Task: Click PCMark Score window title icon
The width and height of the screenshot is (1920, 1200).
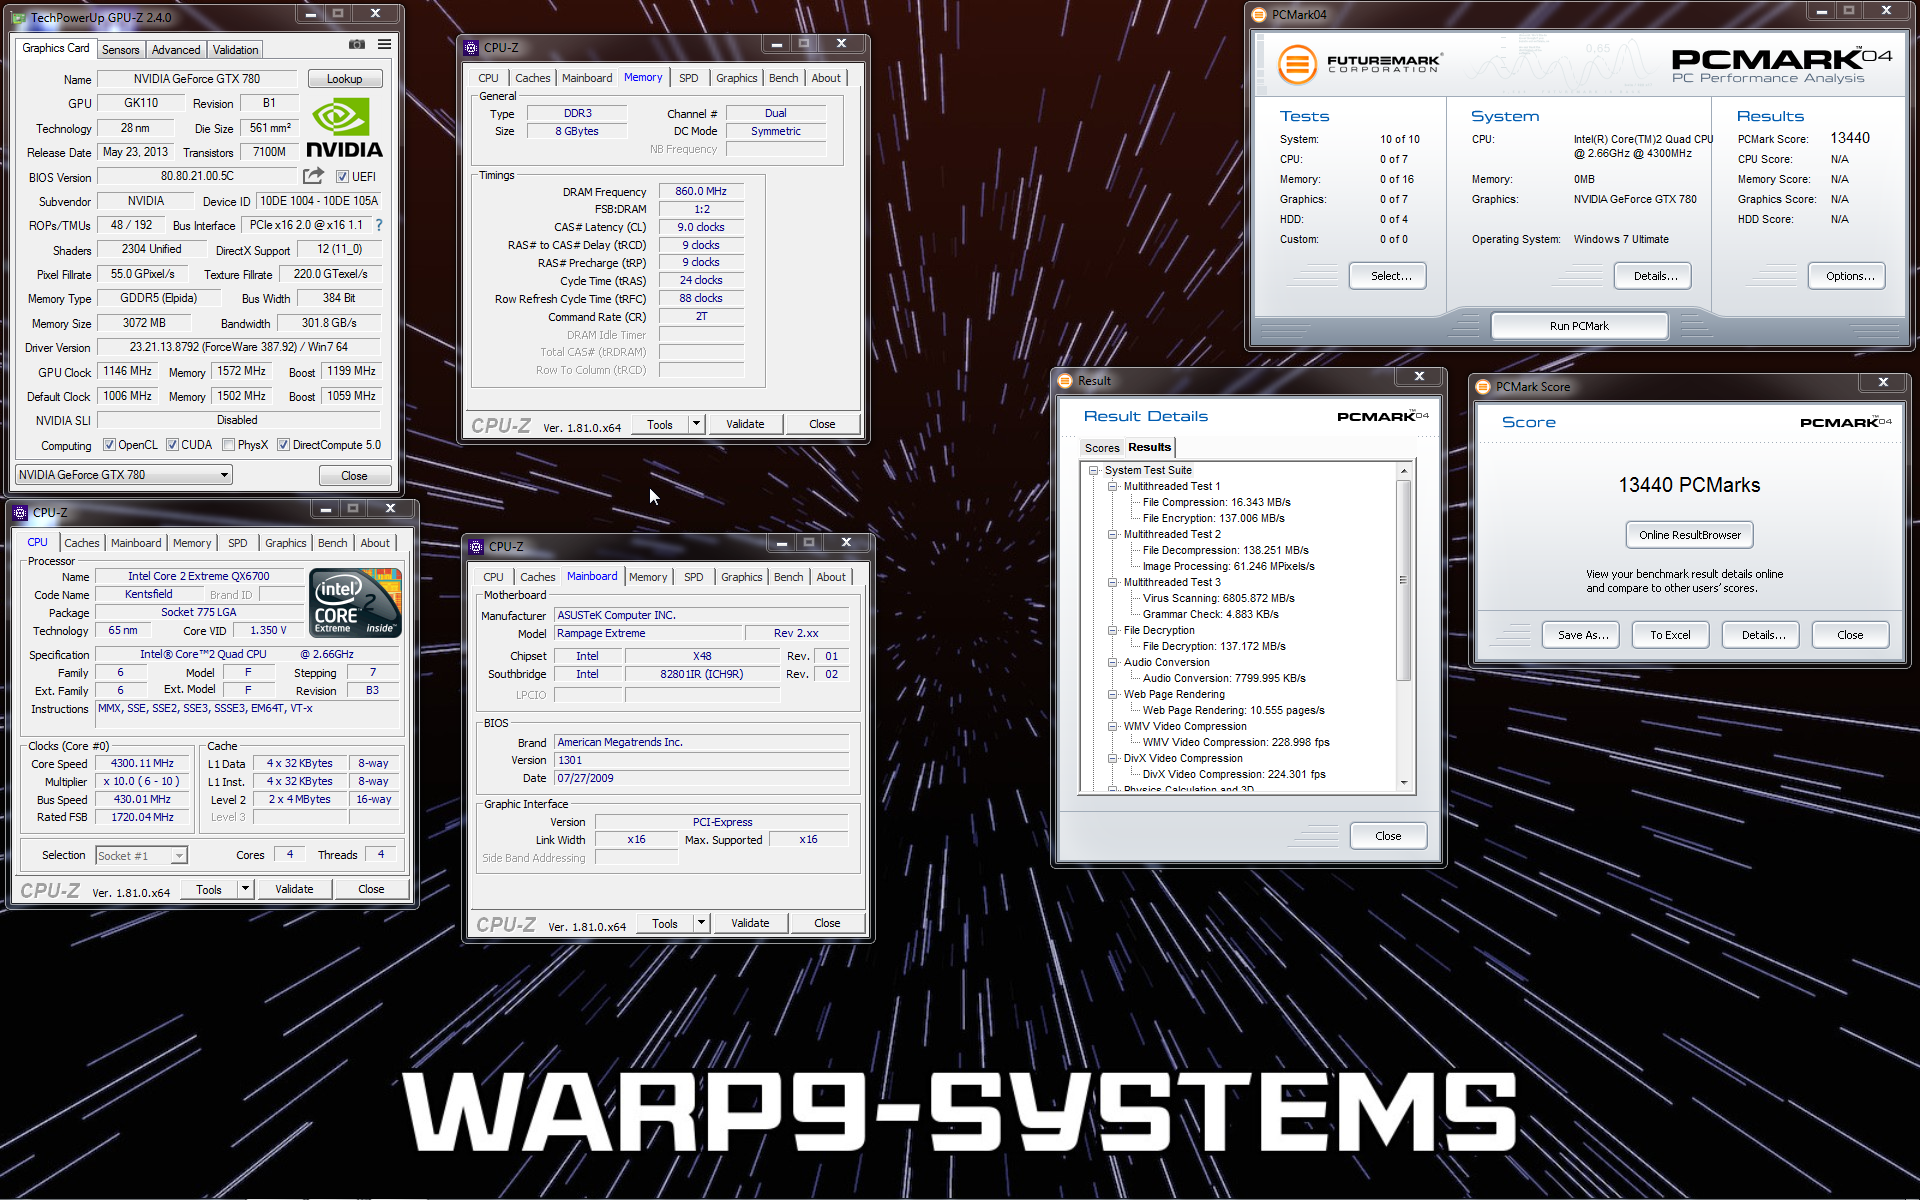Action: [1483, 386]
